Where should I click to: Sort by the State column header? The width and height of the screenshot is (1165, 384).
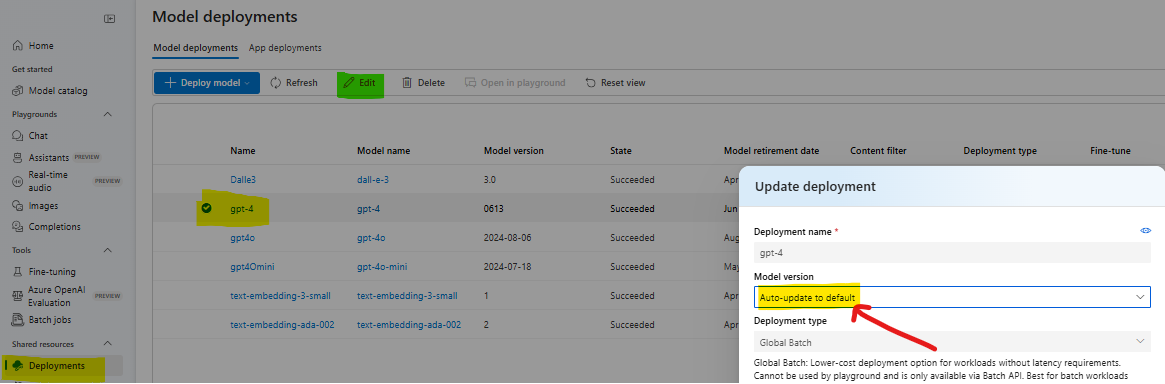(621, 151)
